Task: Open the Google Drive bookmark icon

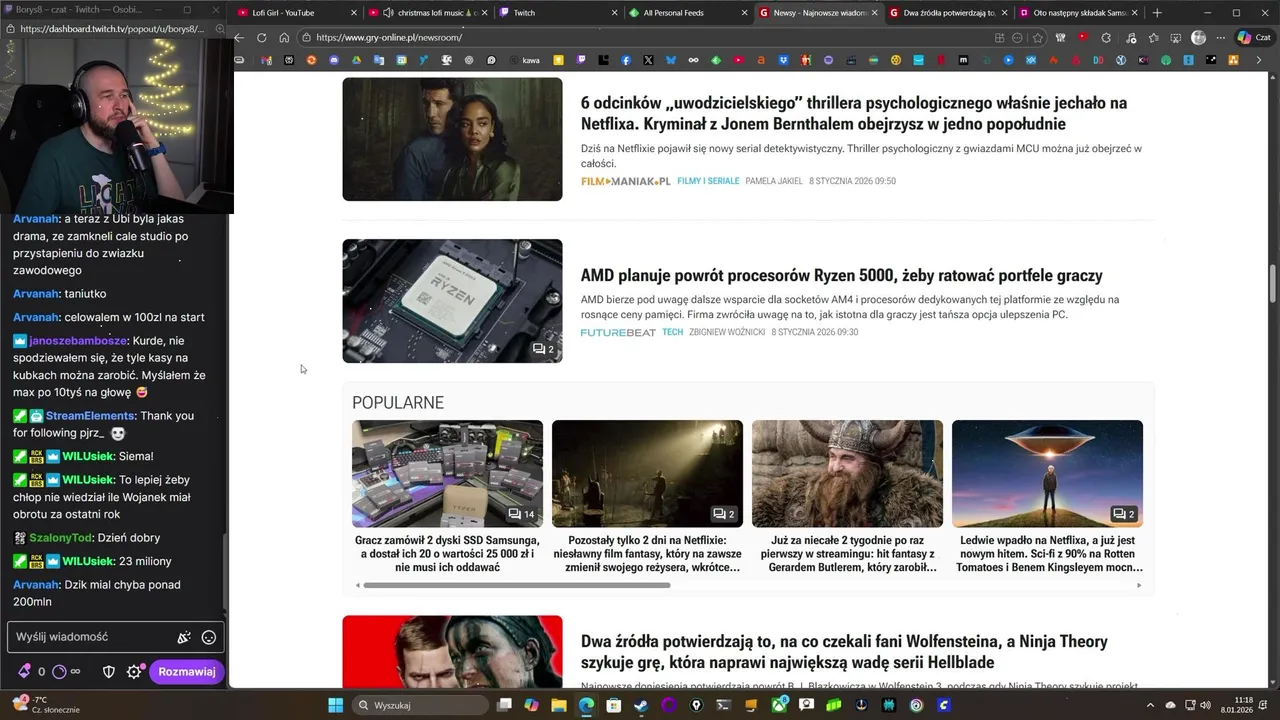Action: tap(356, 60)
